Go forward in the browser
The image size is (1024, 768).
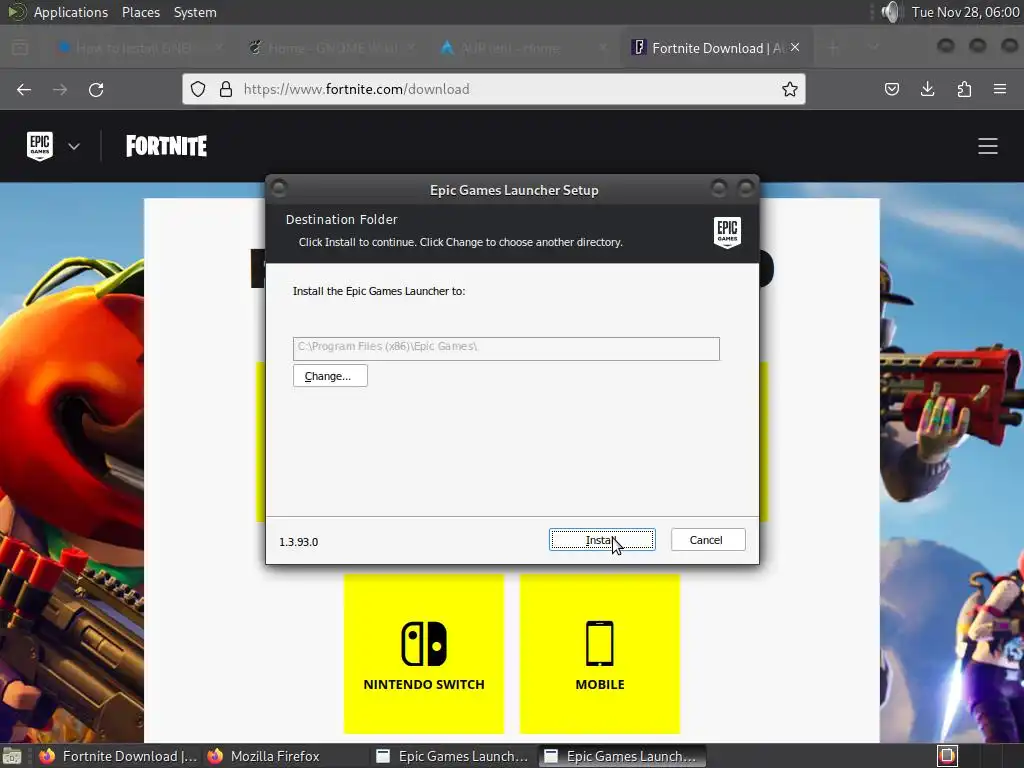click(60, 89)
